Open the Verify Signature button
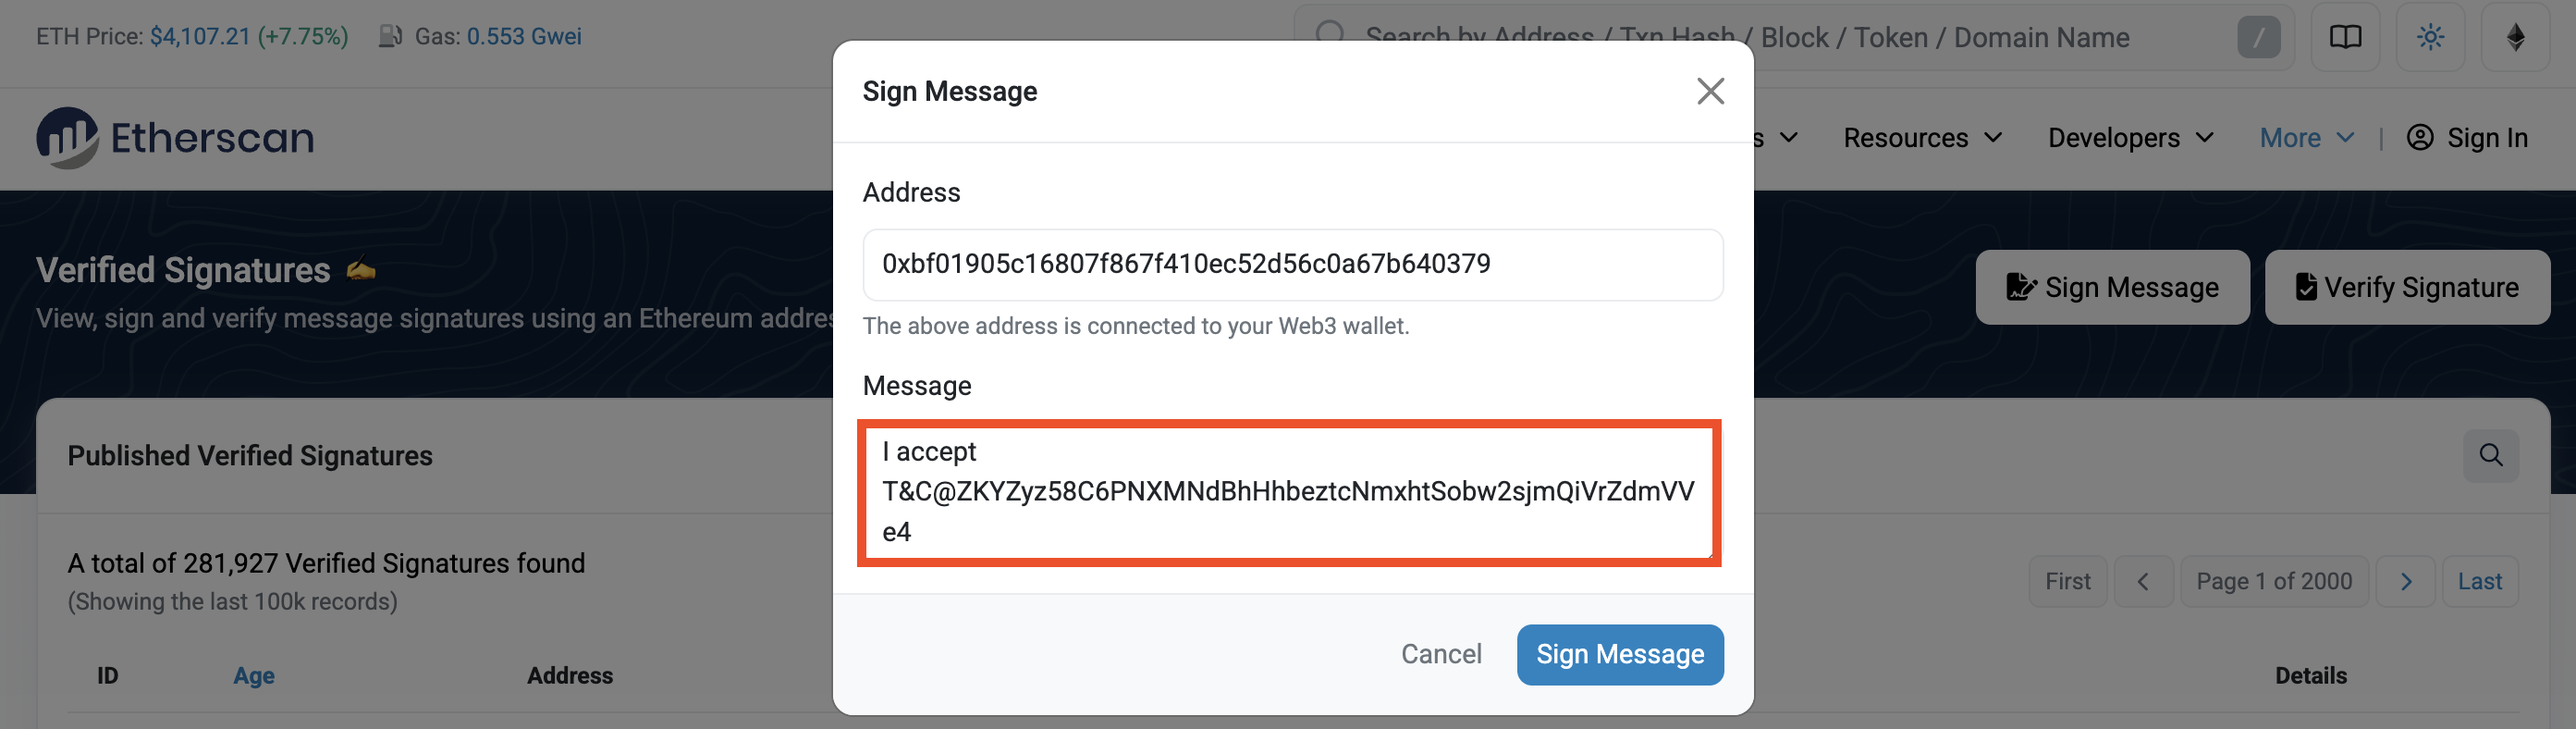This screenshot has height=729, width=2576. tap(2407, 287)
